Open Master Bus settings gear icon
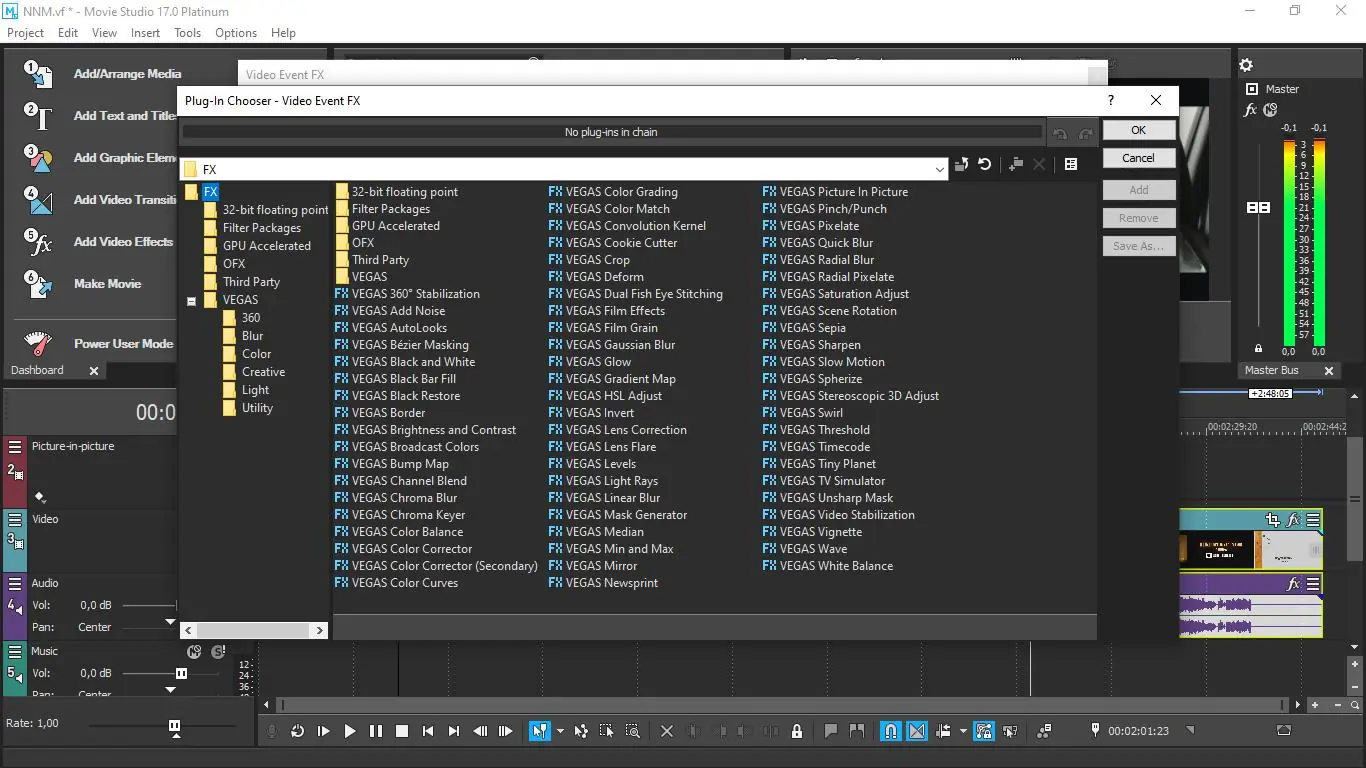 point(1246,65)
